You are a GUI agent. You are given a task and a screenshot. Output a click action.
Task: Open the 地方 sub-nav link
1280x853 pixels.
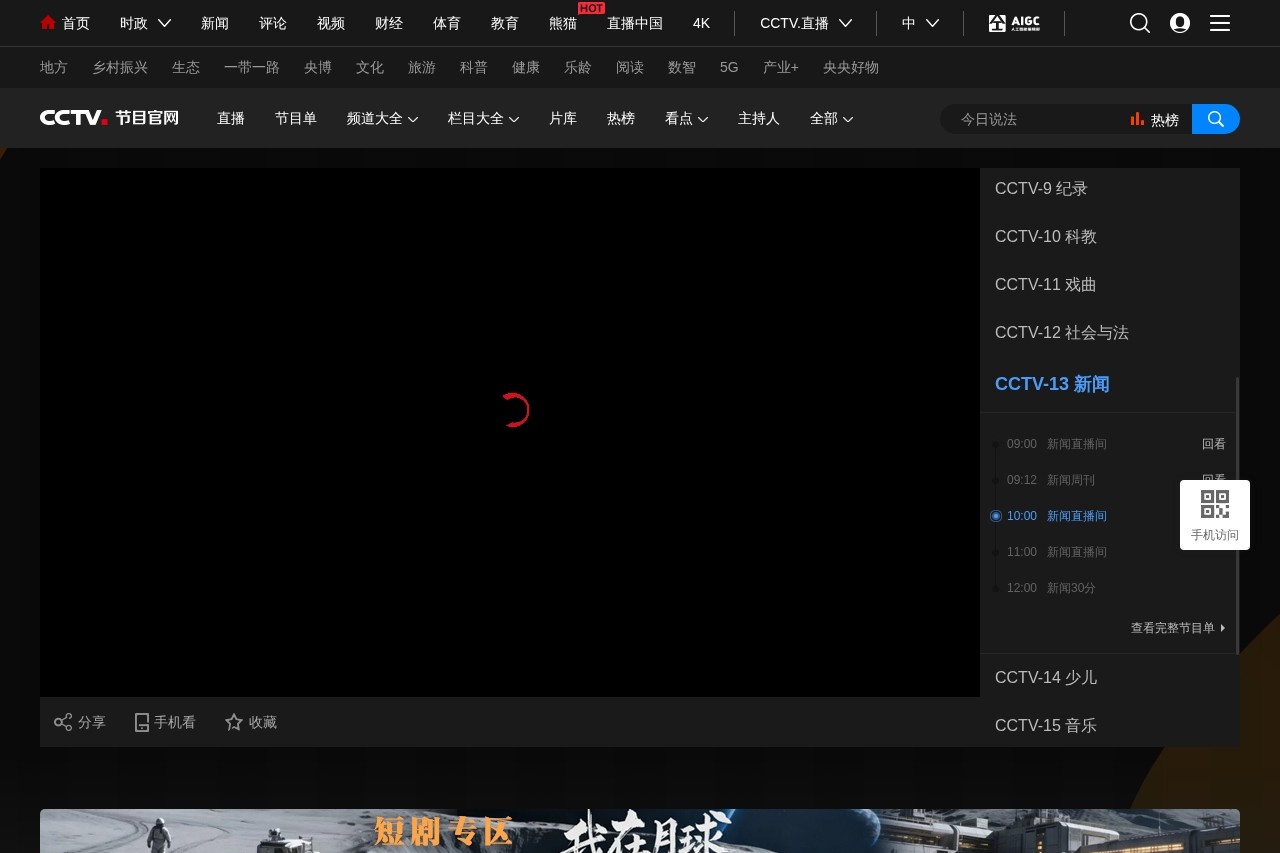point(54,67)
